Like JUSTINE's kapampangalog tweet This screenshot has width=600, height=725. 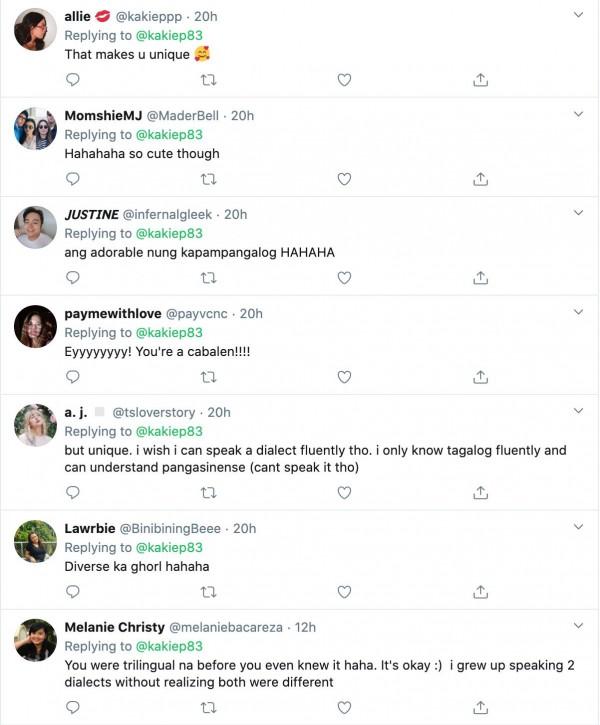[x=344, y=277]
